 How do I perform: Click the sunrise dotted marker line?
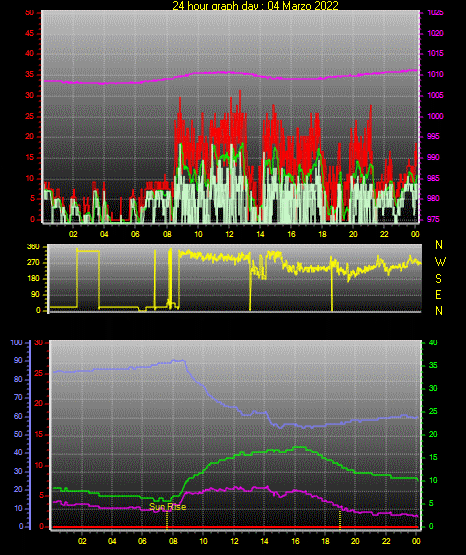tap(167, 520)
